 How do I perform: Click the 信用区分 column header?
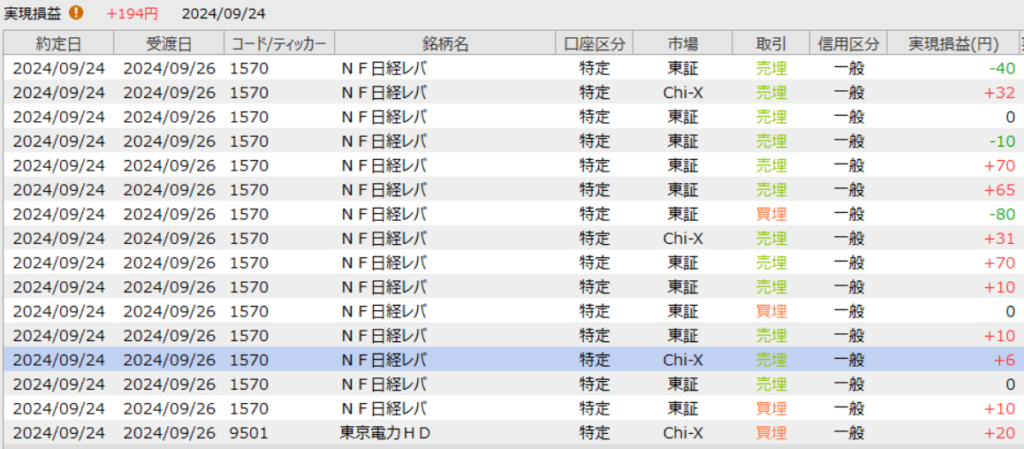[848, 44]
